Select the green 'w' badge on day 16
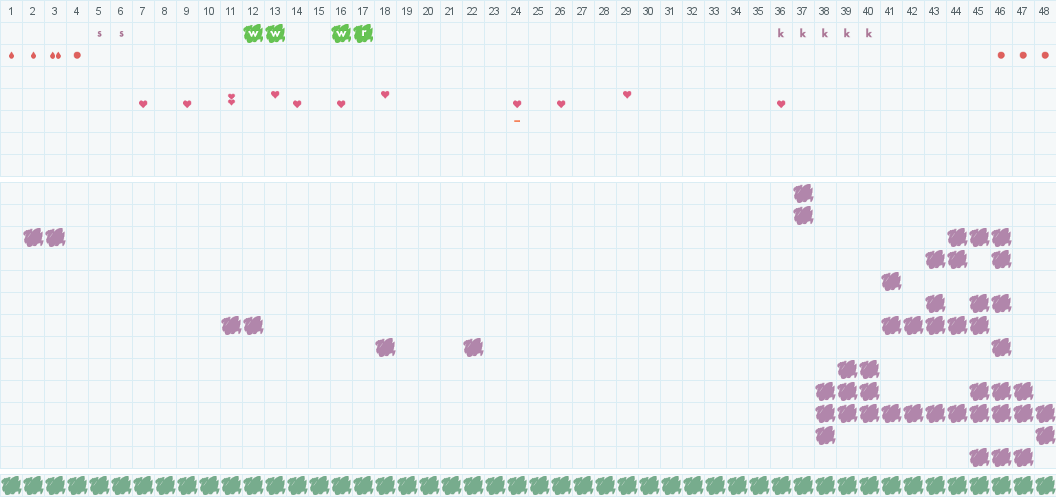 pos(341,34)
